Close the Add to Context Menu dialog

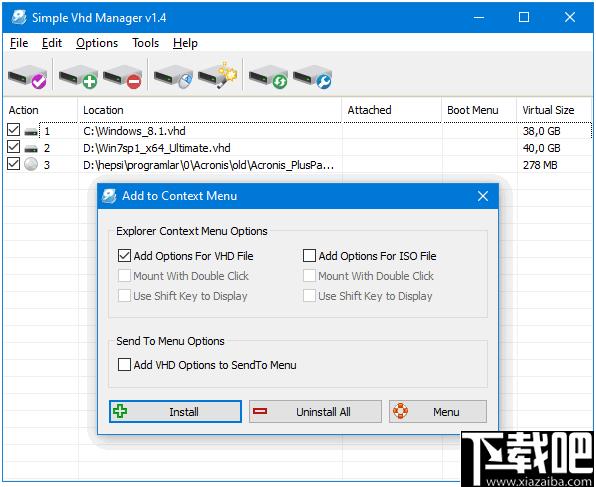pos(483,196)
